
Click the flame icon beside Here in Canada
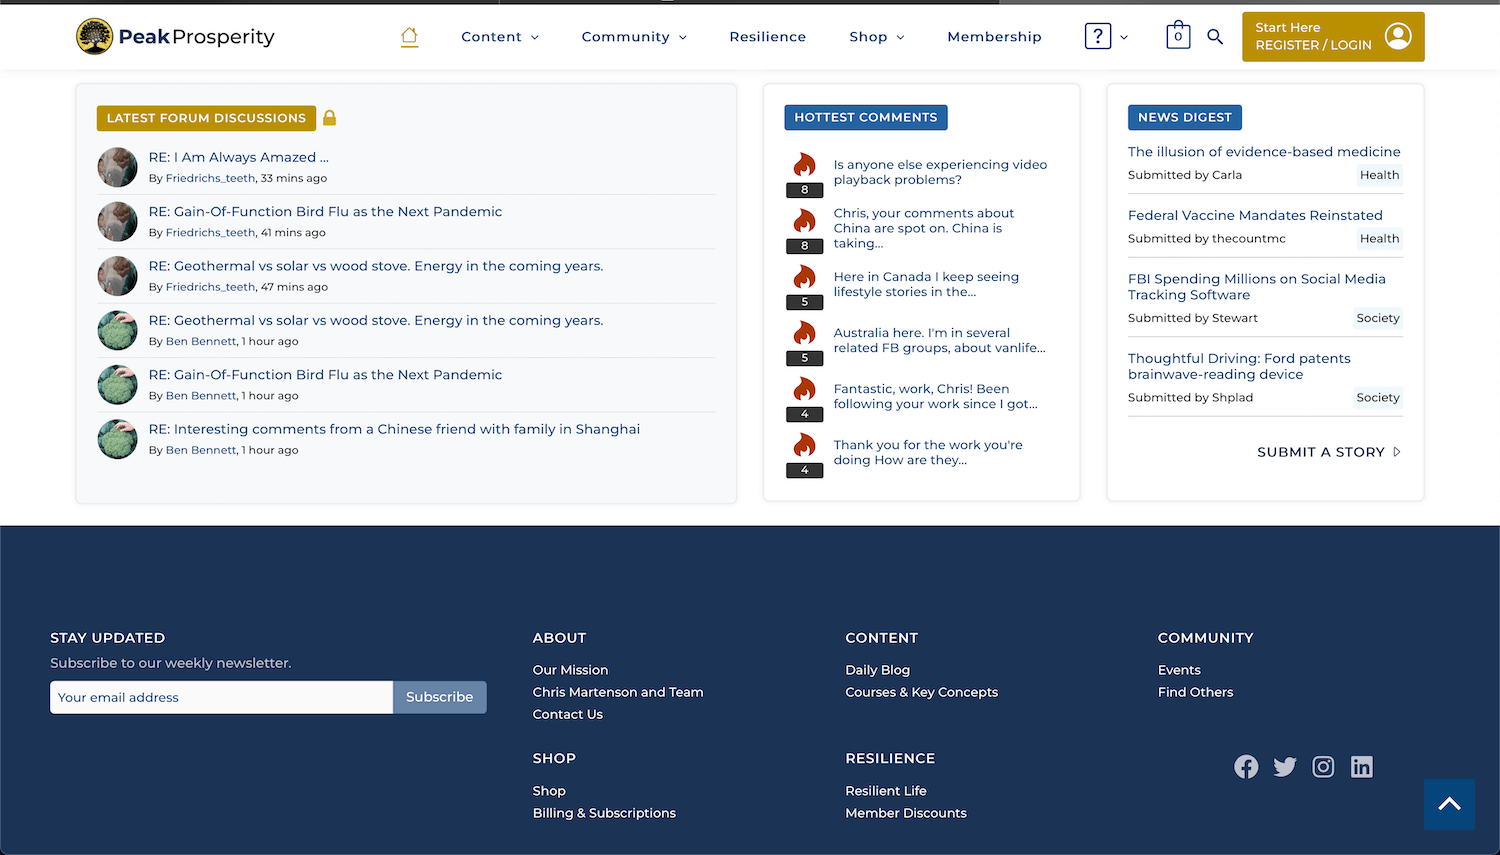tap(805, 277)
